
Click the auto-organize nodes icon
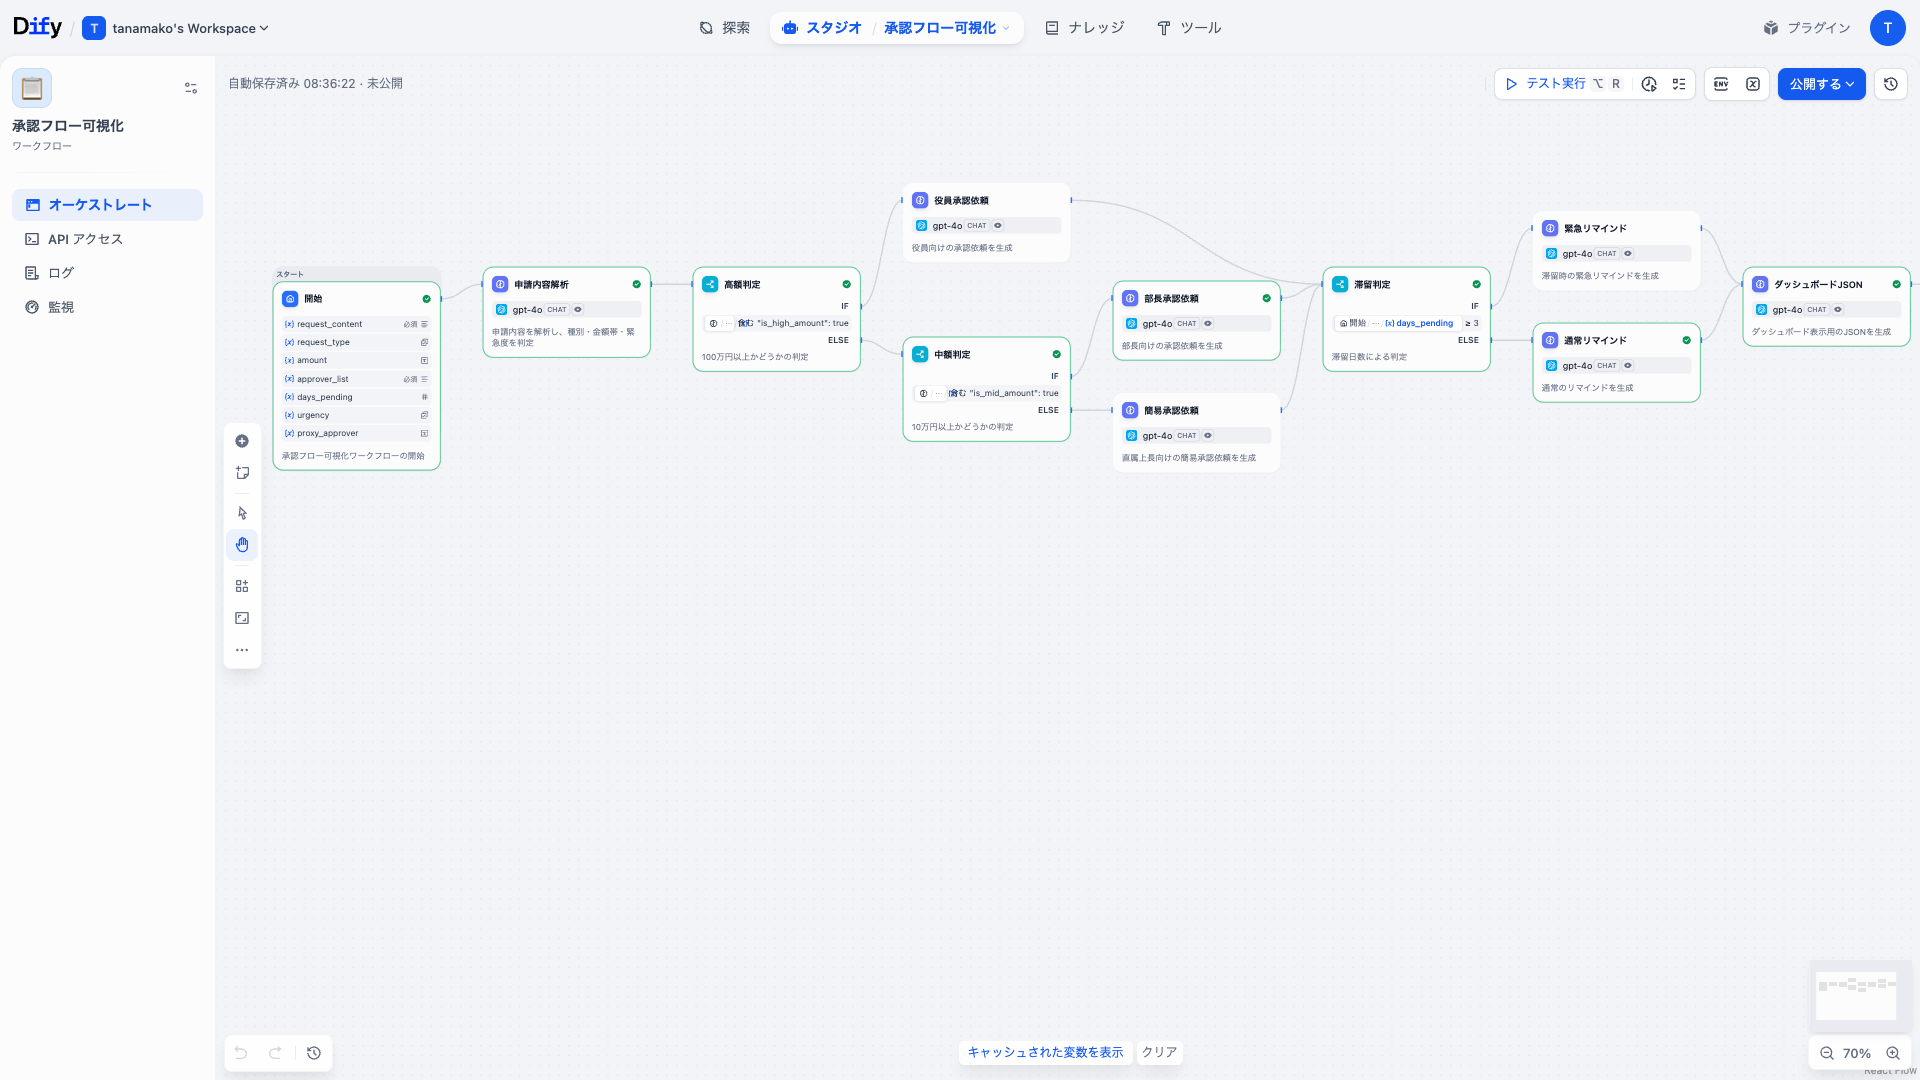(x=242, y=585)
